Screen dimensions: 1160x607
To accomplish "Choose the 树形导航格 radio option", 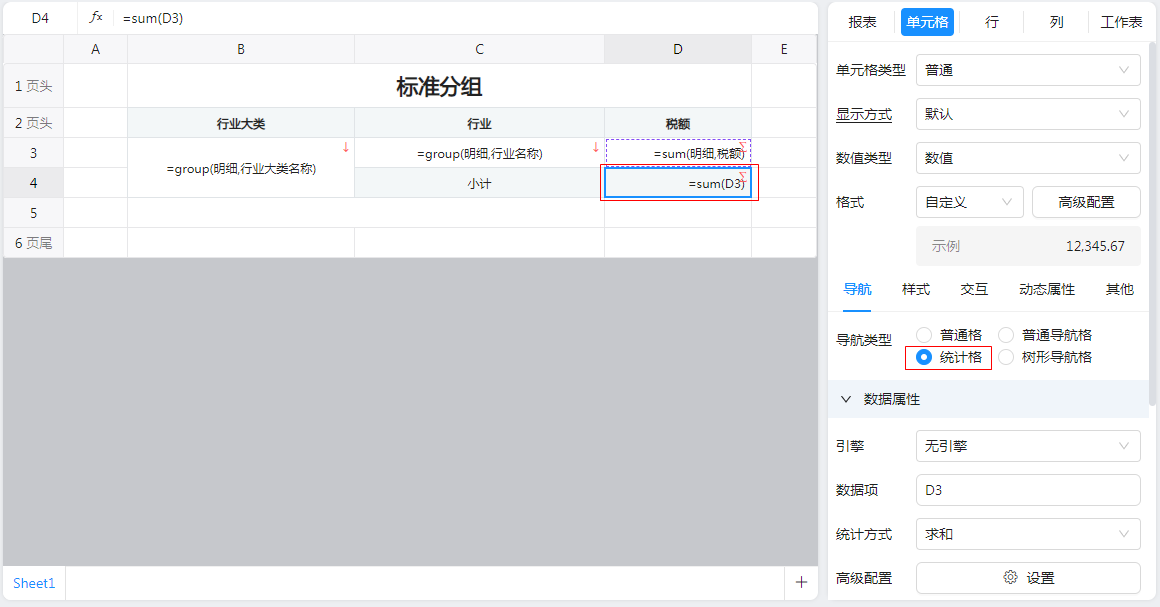I will coord(1006,357).
